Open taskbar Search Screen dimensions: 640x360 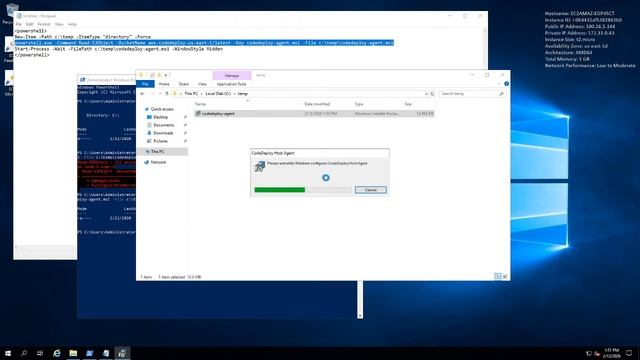point(24,353)
